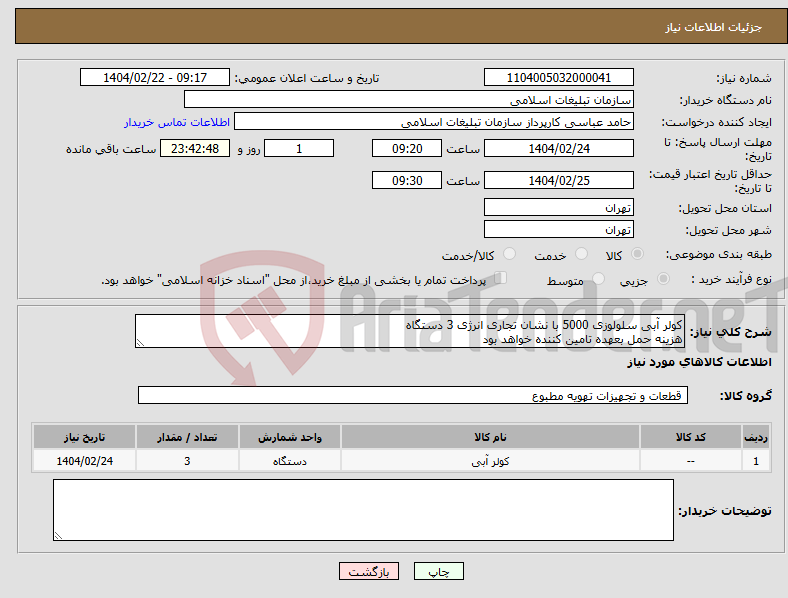Click the تاریخ نیاز column header
Image resolution: width=788 pixels, height=598 pixels.
(x=84, y=437)
